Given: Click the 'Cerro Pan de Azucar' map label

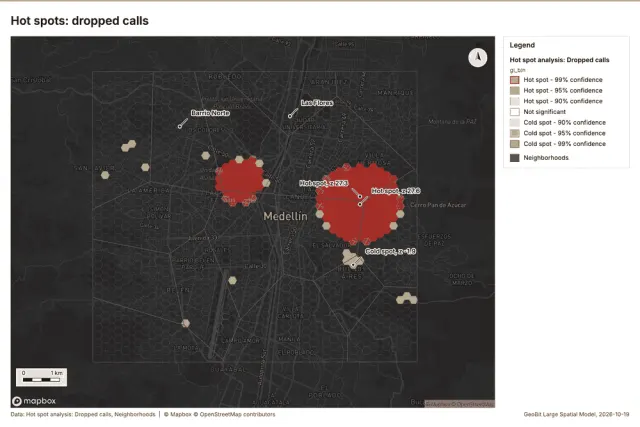Looking at the screenshot, I should pyautogui.click(x=438, y=205).
